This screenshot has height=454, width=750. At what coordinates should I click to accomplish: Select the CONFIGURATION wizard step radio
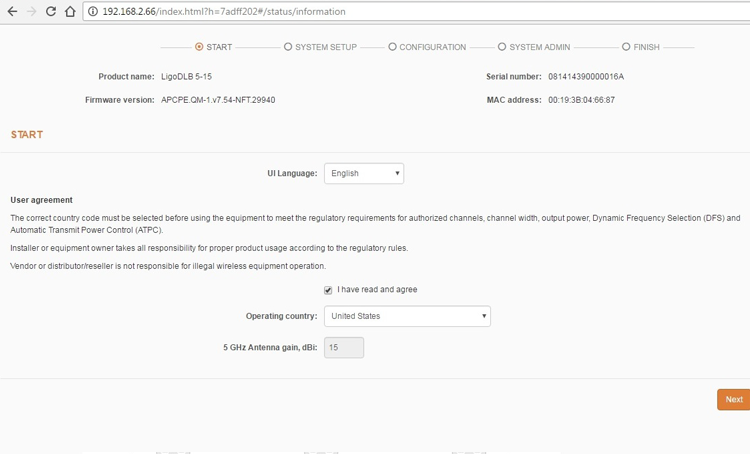click(x=392, y=47)
